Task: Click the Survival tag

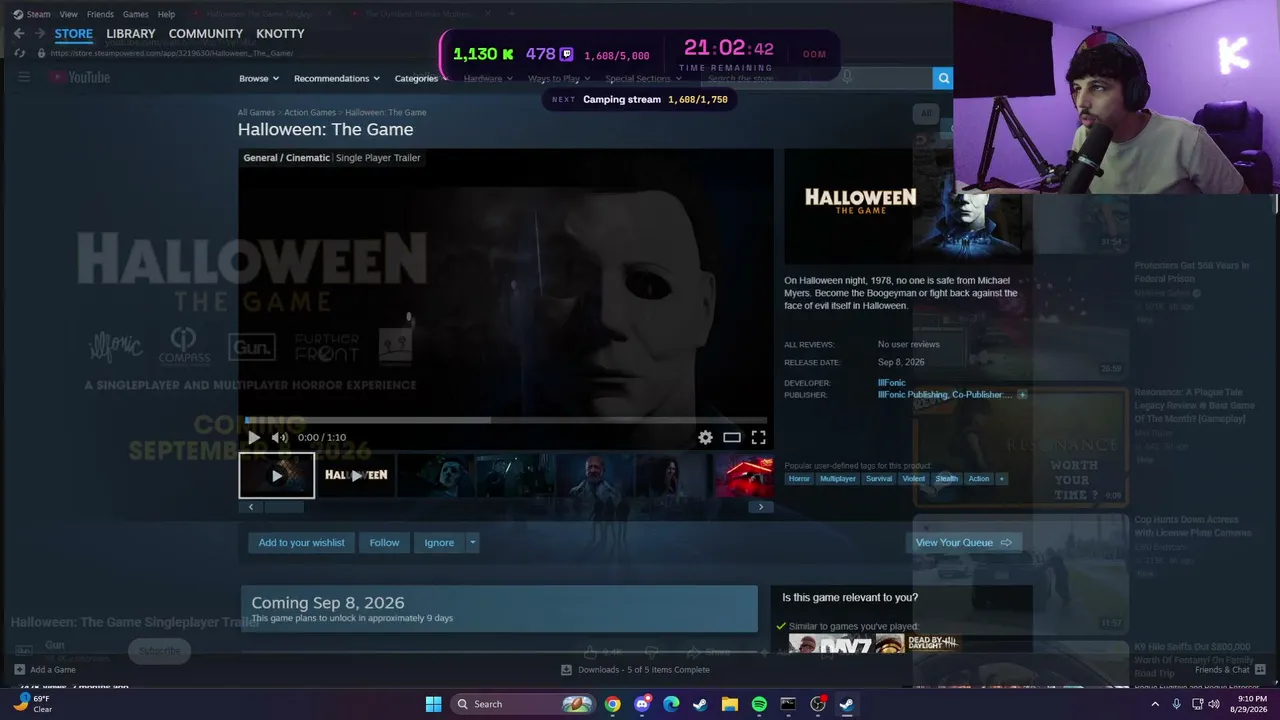Action: (x=879, y=479)
